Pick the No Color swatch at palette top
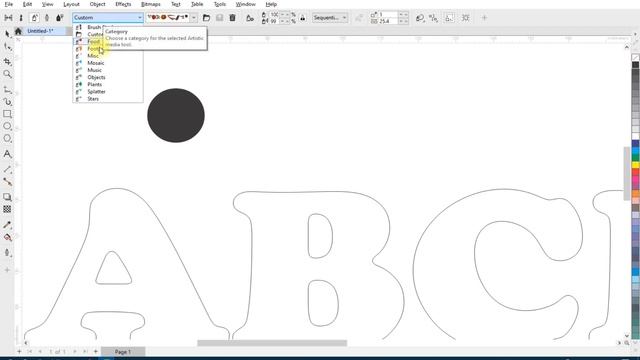This screenshot has height=360, width=640. tap(636, 58)
